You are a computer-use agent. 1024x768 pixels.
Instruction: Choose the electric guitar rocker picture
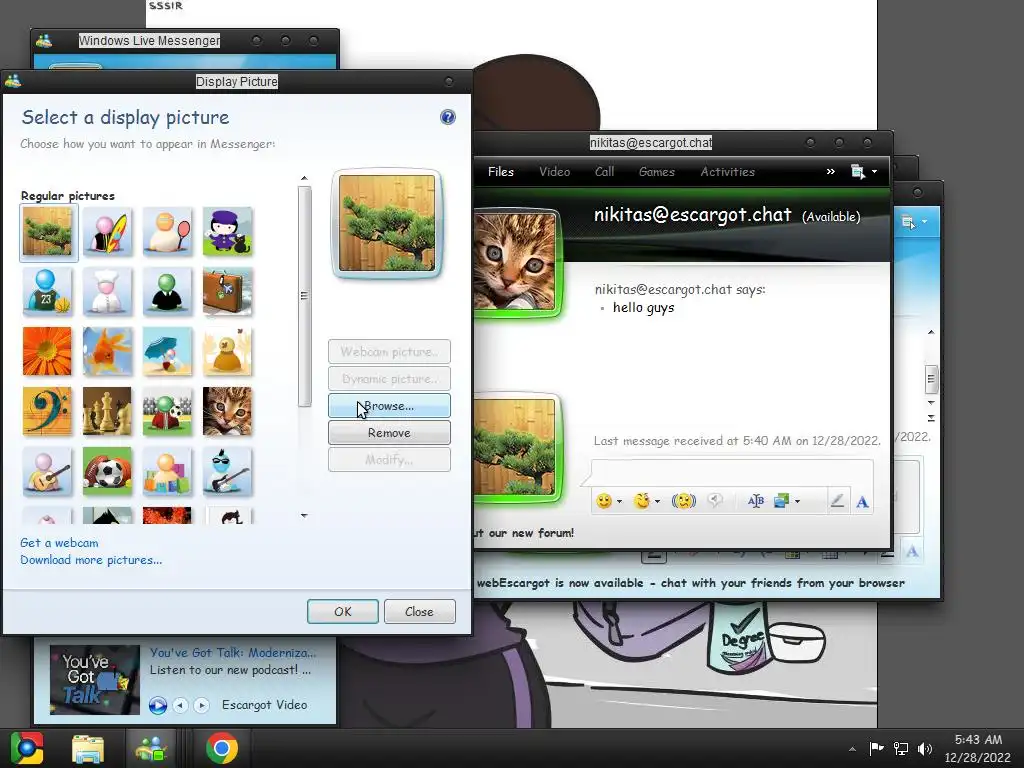point(227,472)
